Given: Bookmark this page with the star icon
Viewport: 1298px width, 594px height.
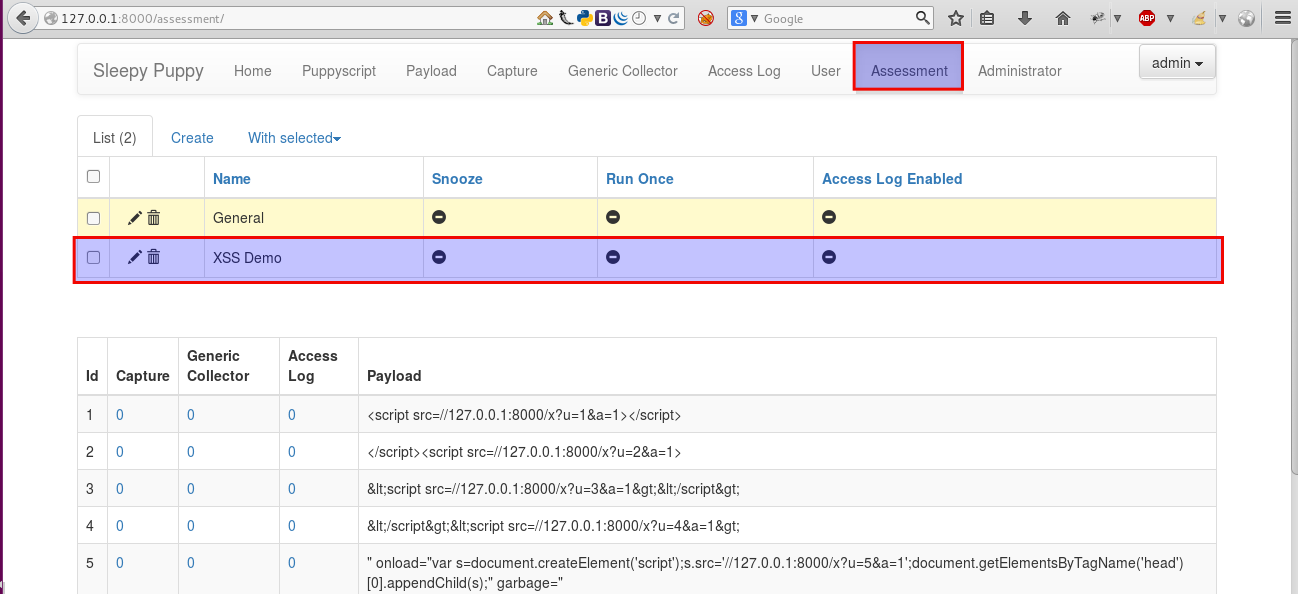Looking at the screenshot, I should pyautogui.click(x=956, y=18).
